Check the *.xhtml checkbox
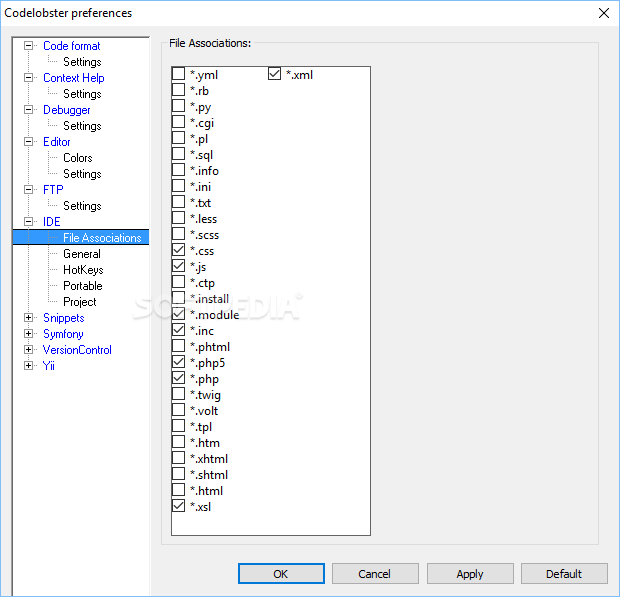The image size is (620, 597). point(178,458)
